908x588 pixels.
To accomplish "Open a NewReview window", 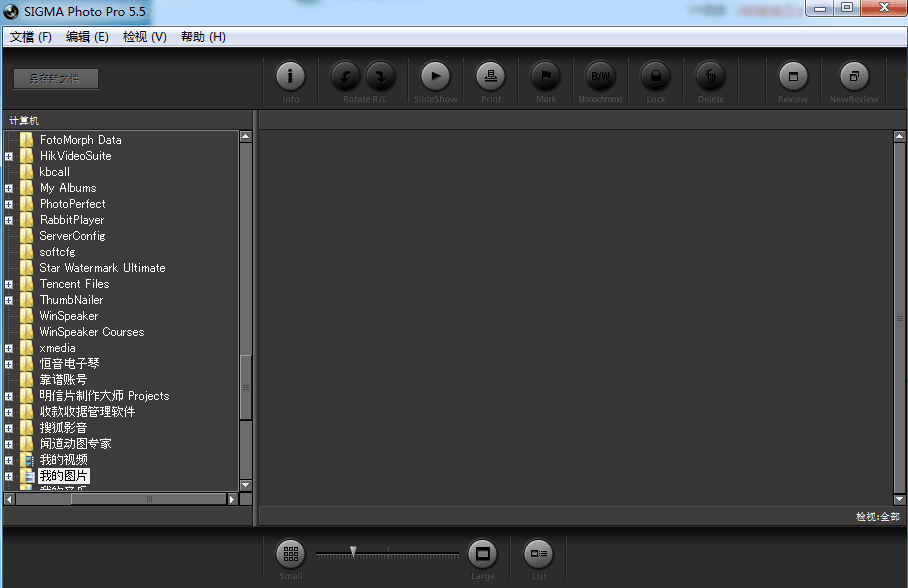I will pos(854,76).
